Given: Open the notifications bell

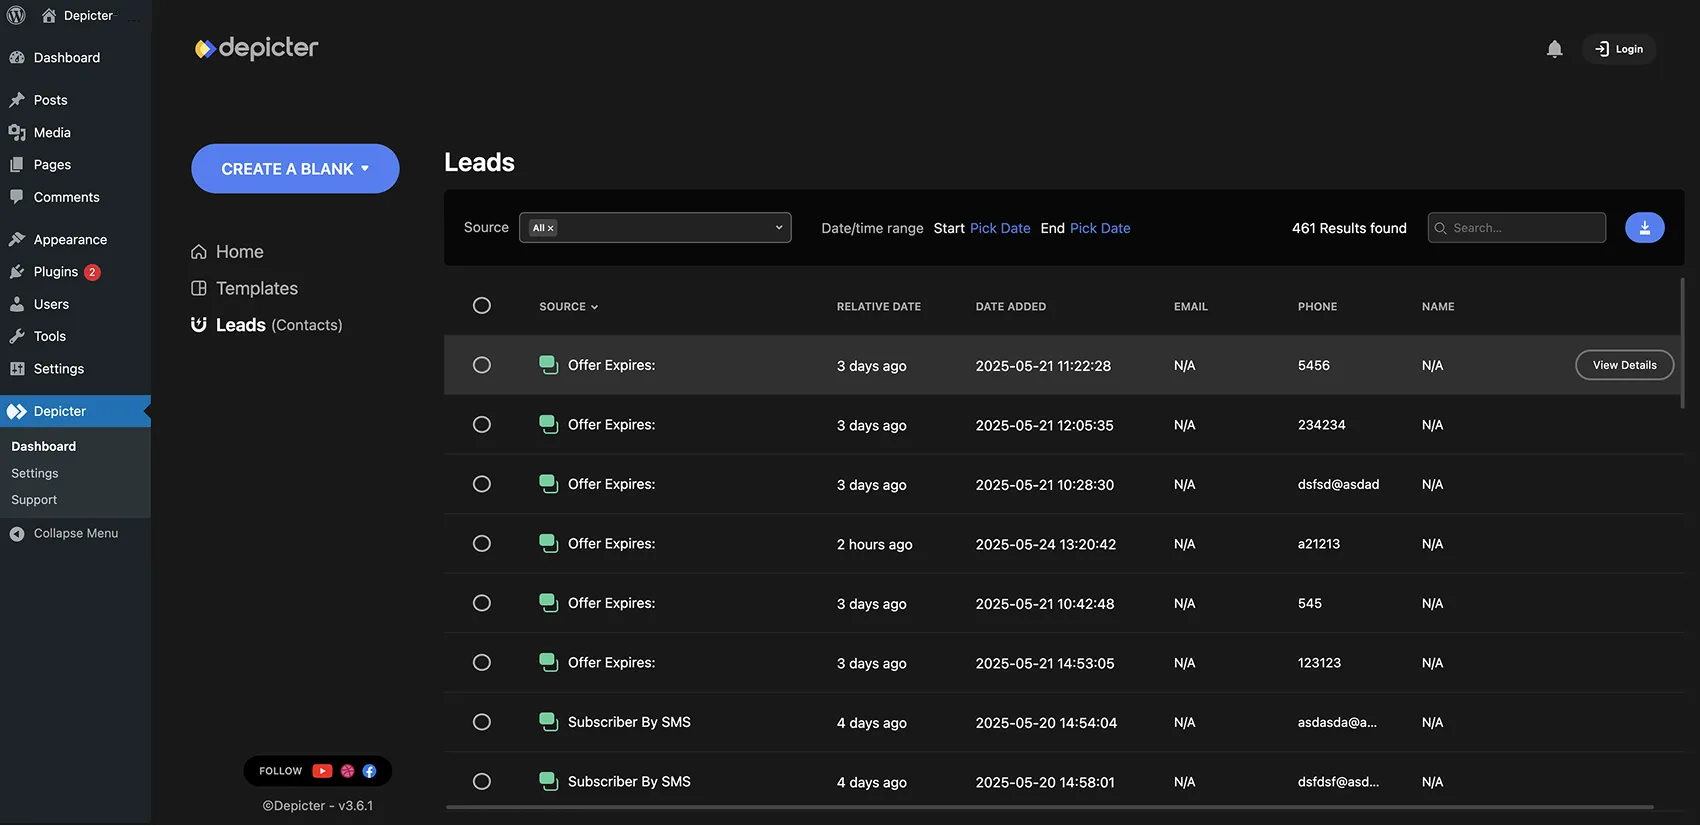Looking at the screenshot, I should point(1554,49).
